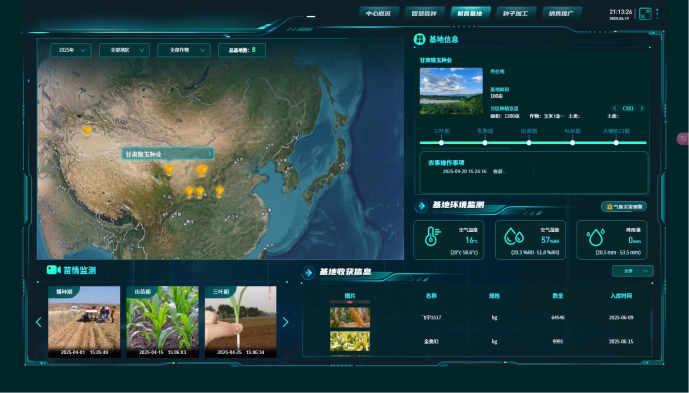
Task: Go to next zone after CS01
Action: (642, 108)
